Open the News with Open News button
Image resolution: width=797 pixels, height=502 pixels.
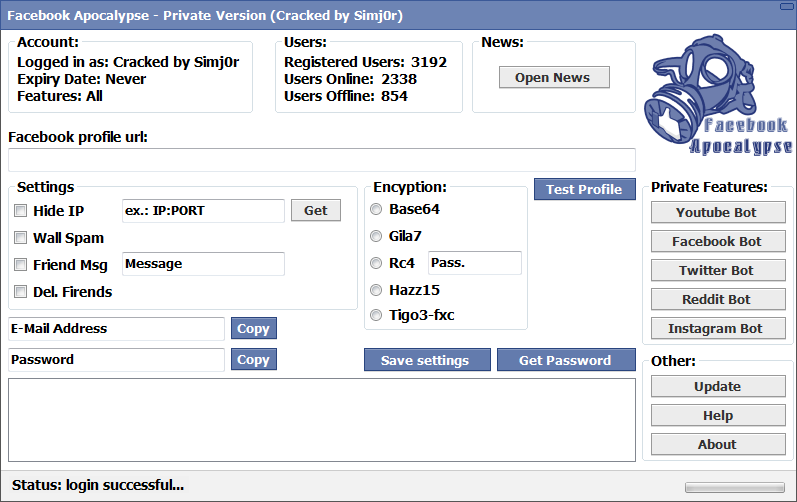click(554, 77)
